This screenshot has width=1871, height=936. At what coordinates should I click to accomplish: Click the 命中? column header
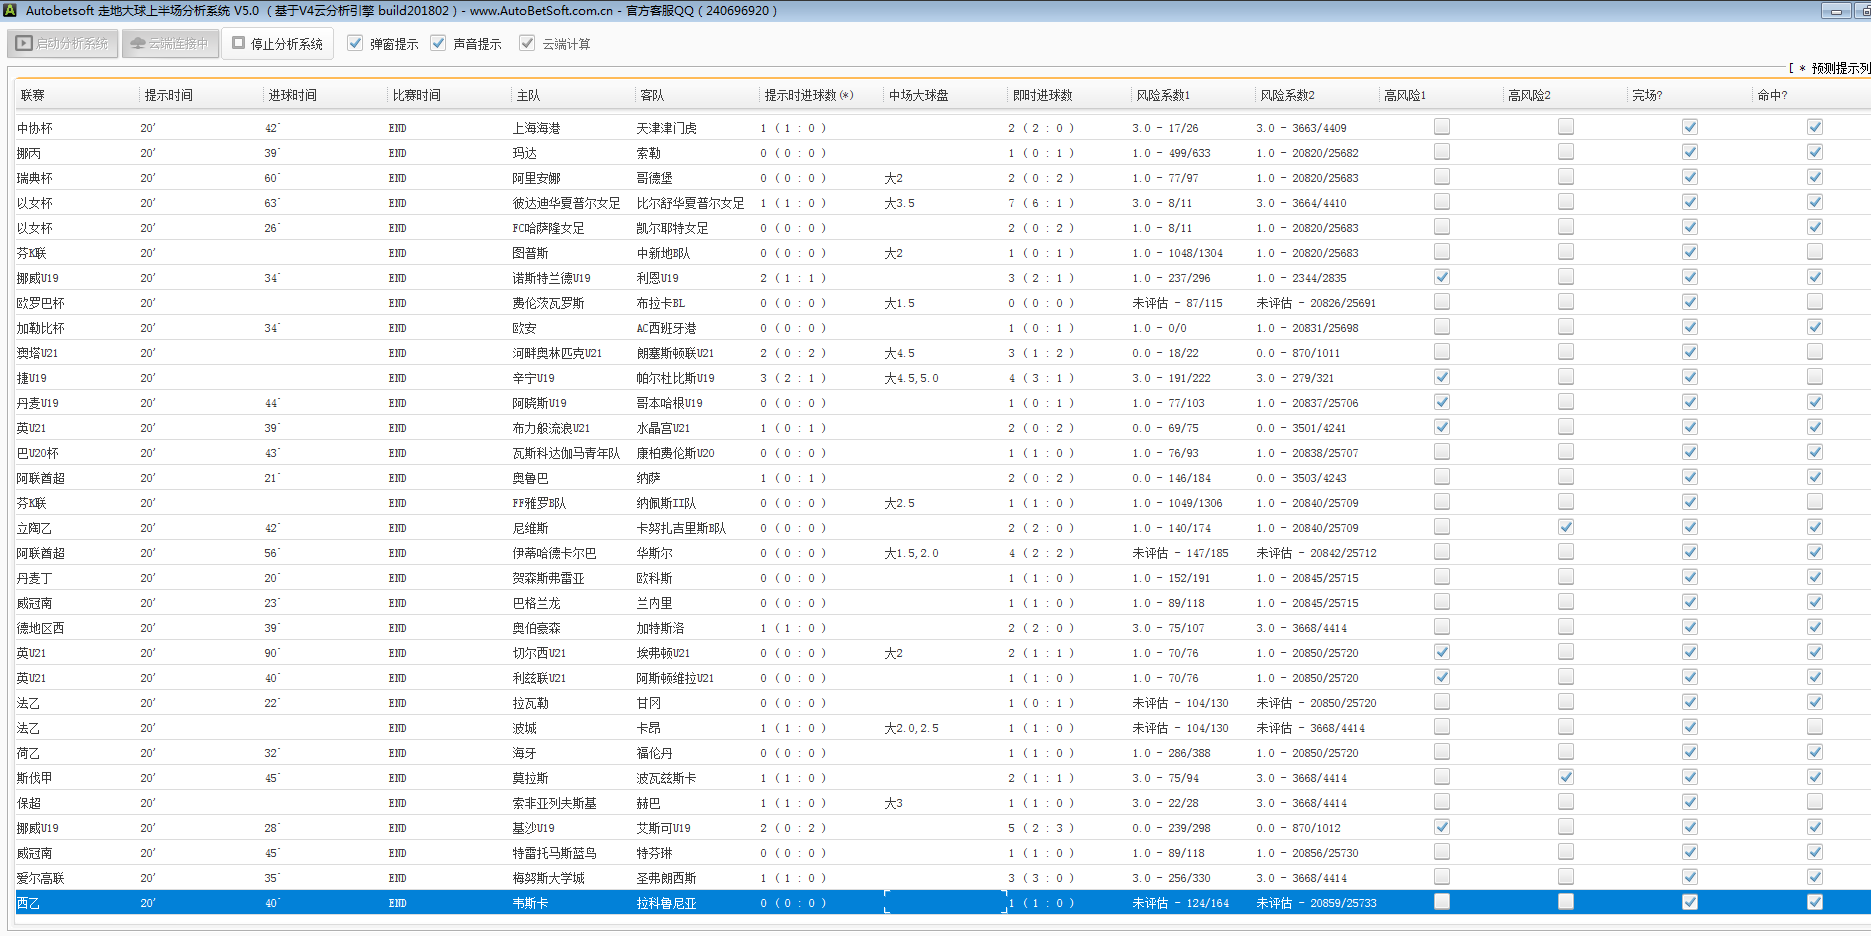coord(1772,95)
